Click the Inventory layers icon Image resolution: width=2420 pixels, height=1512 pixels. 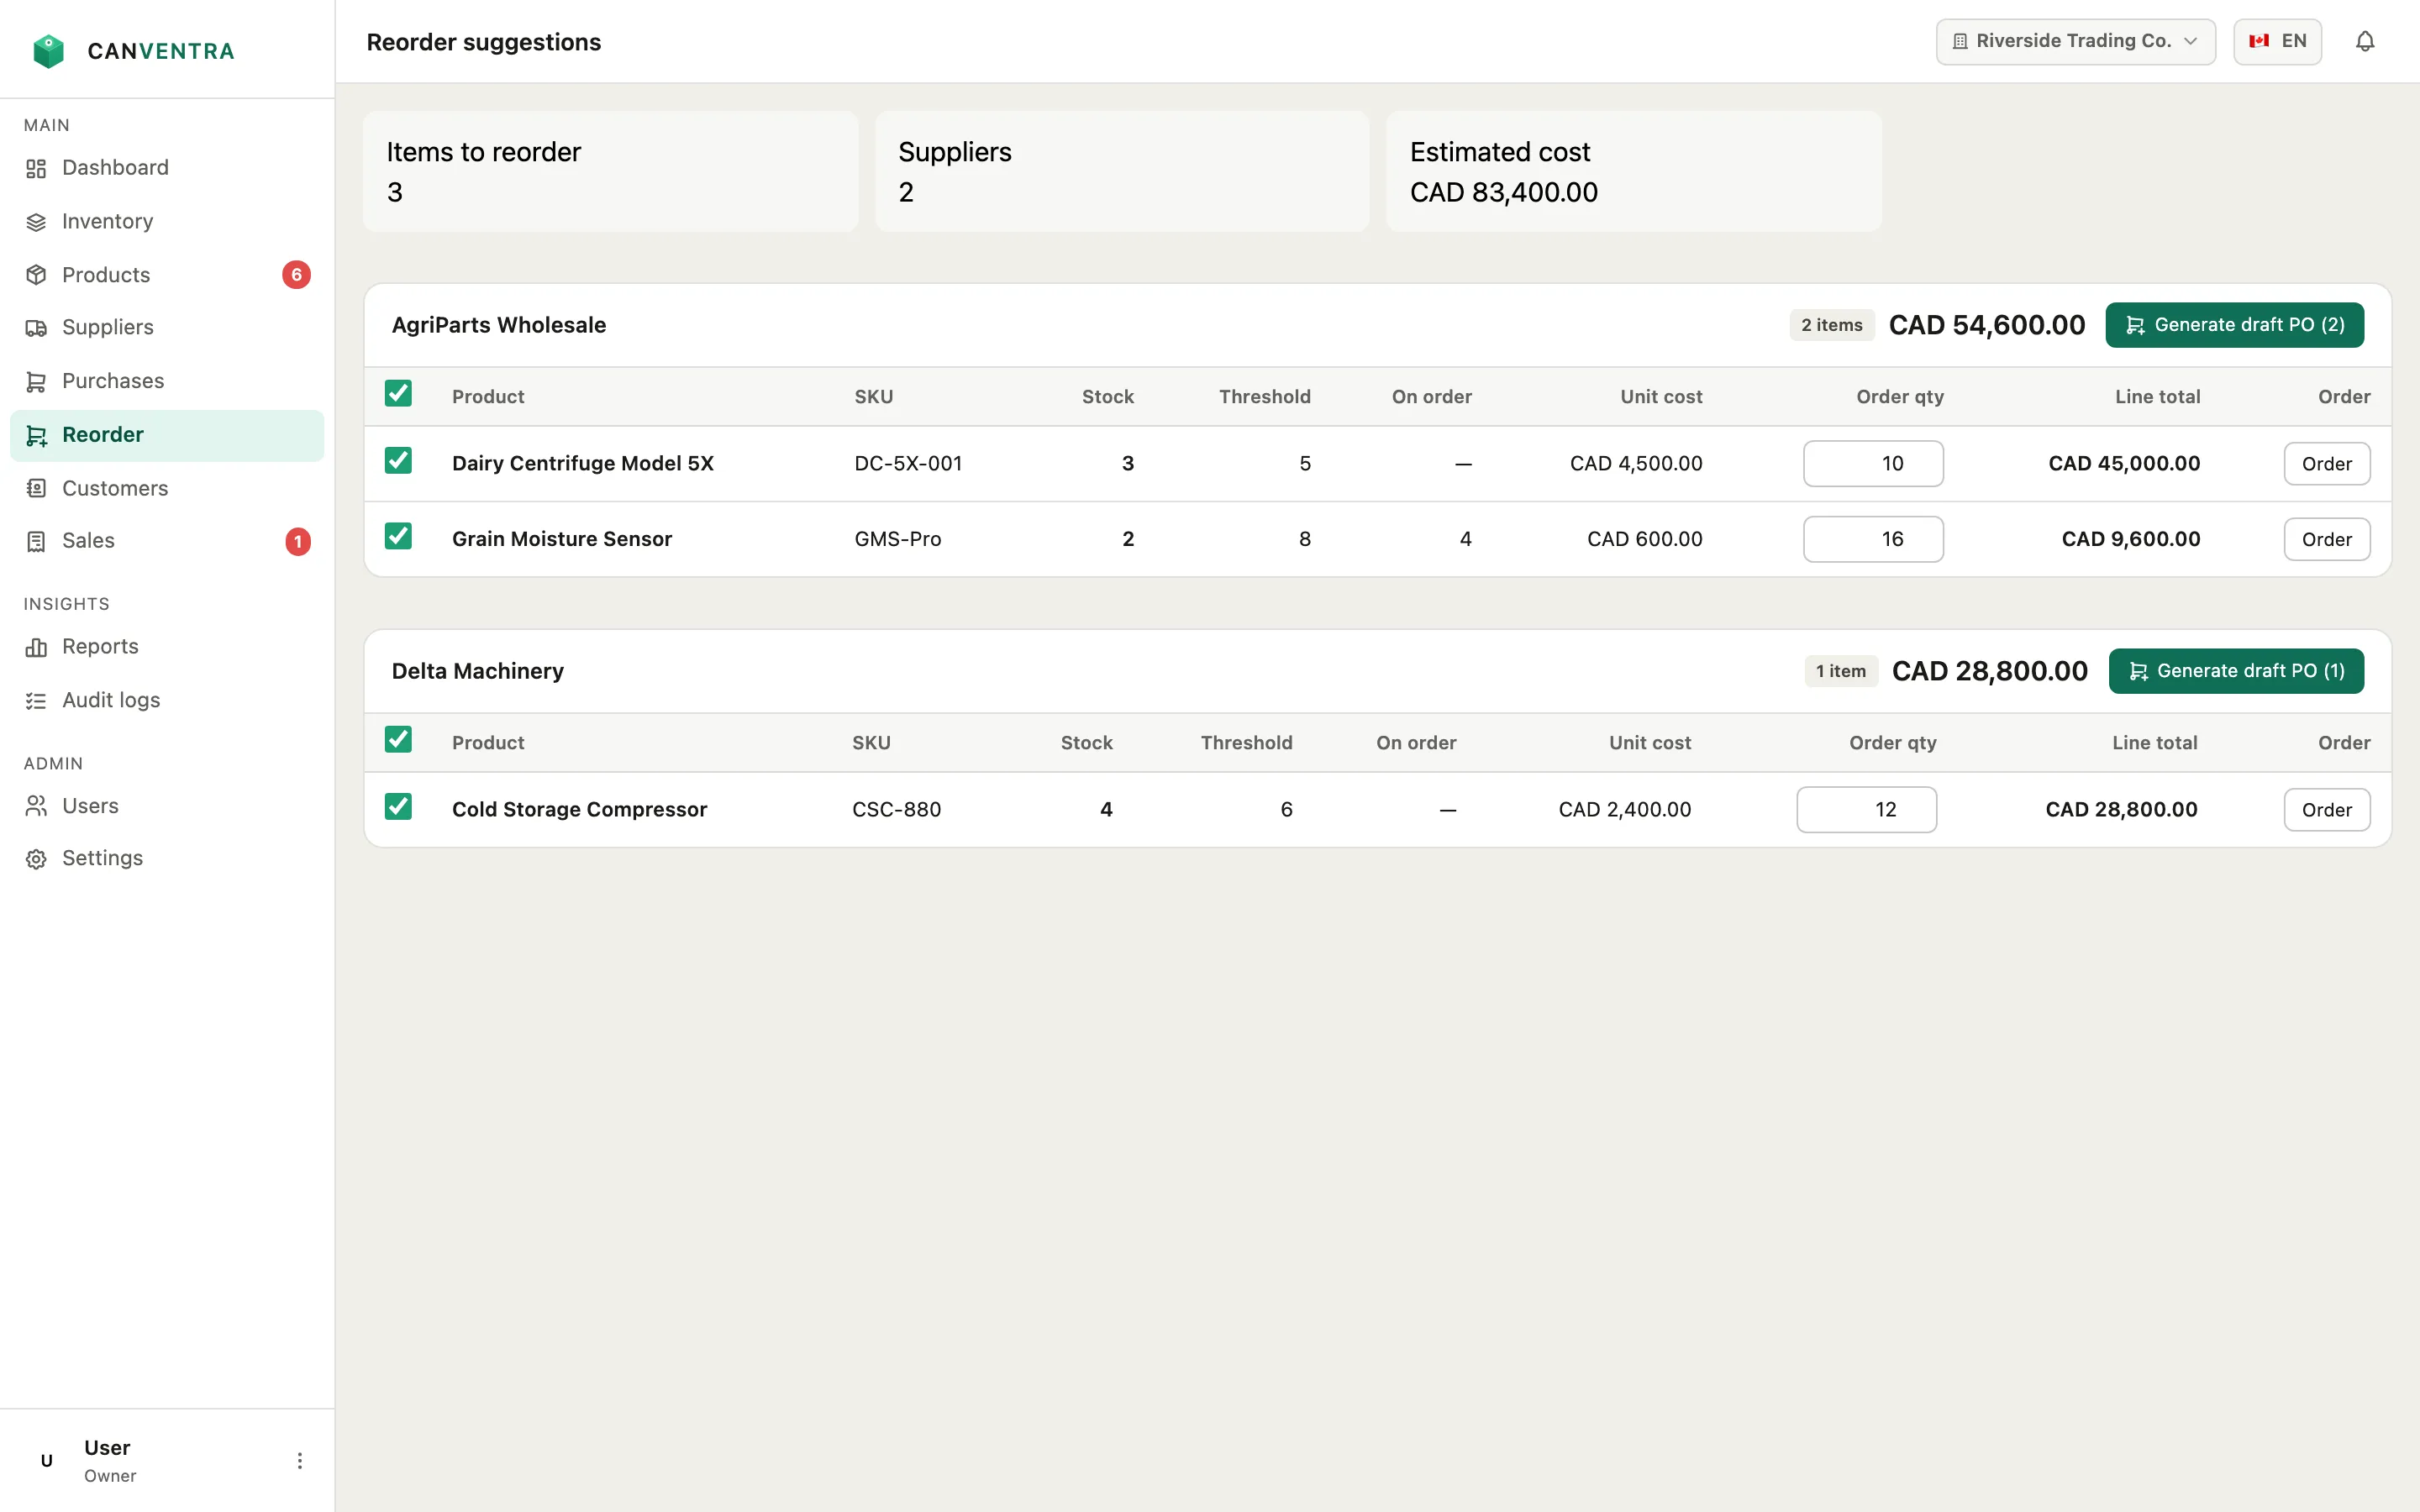[36, 222]
